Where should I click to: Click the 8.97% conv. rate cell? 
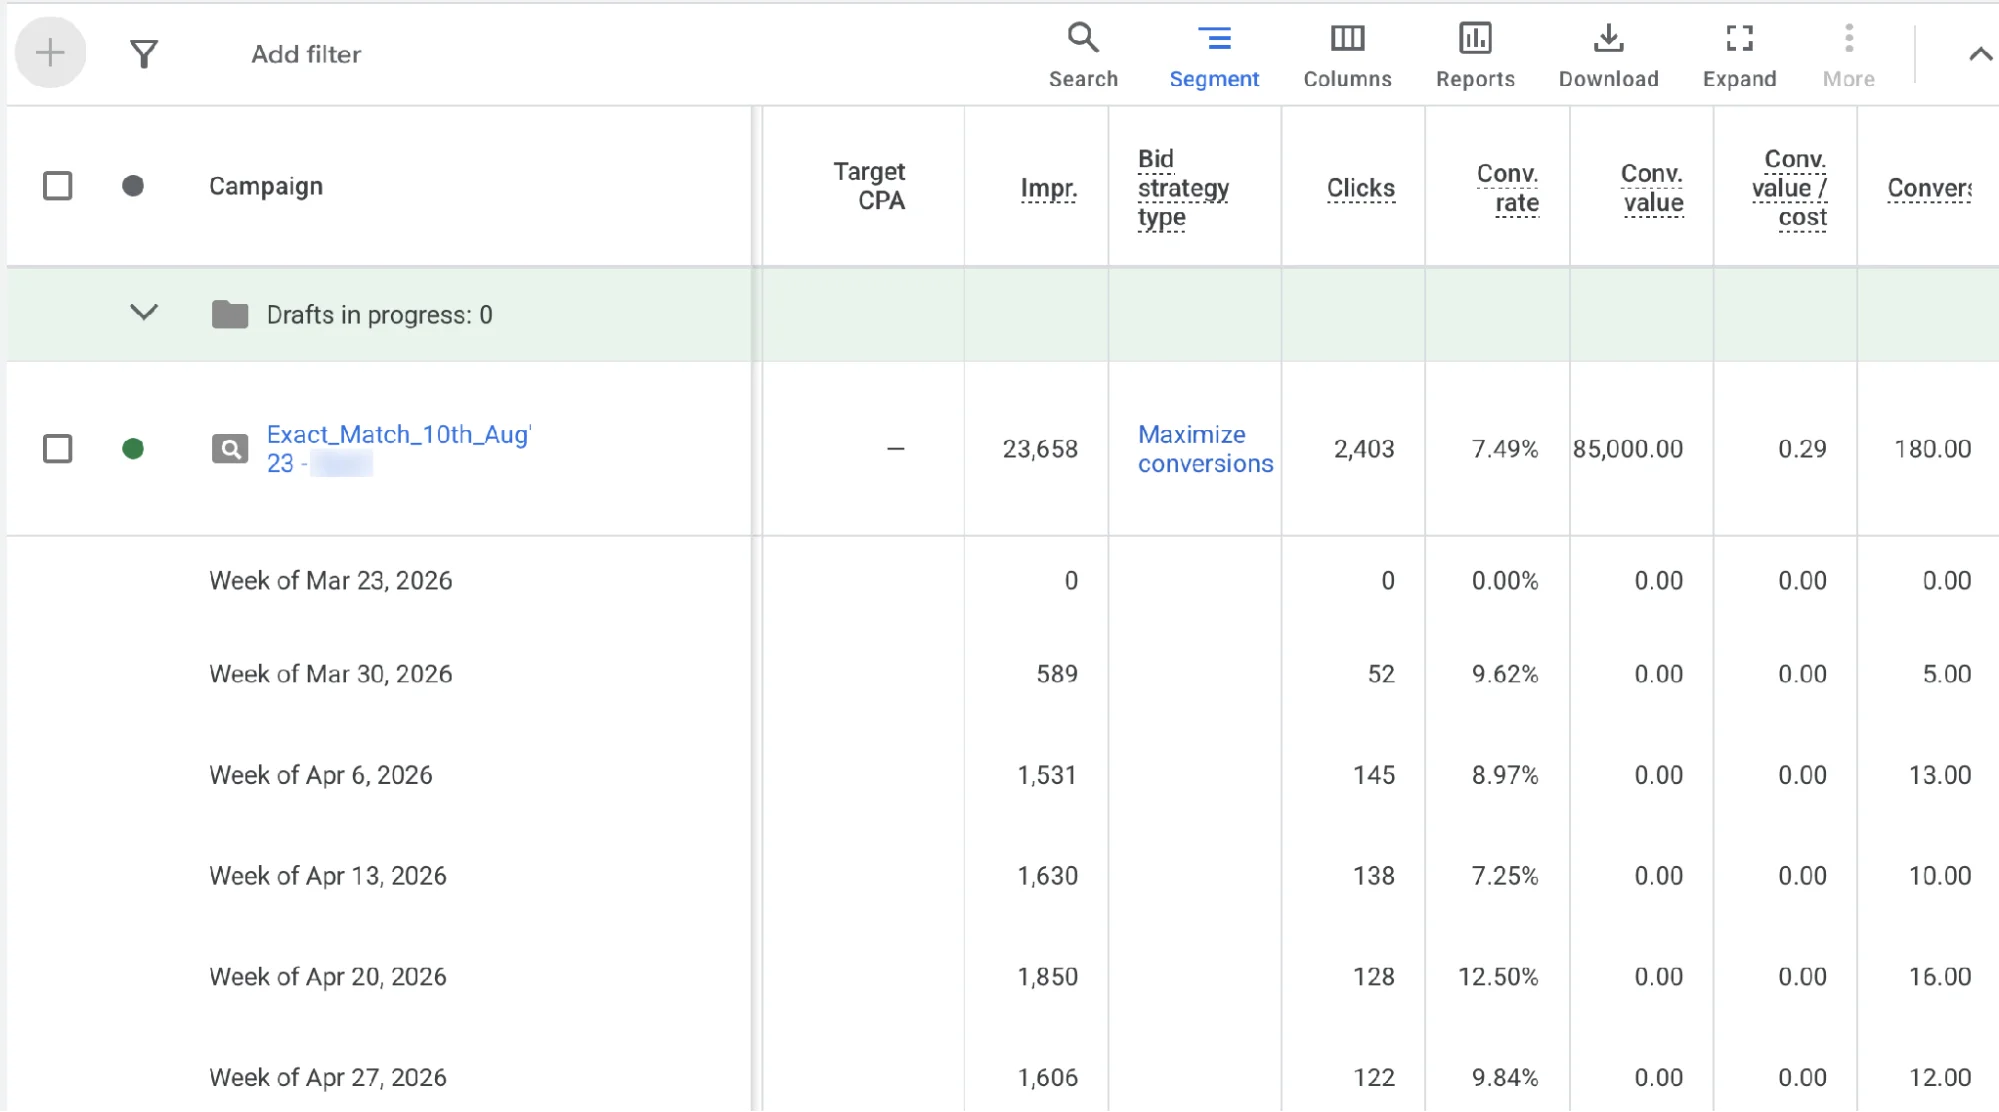click(1505, 775)
